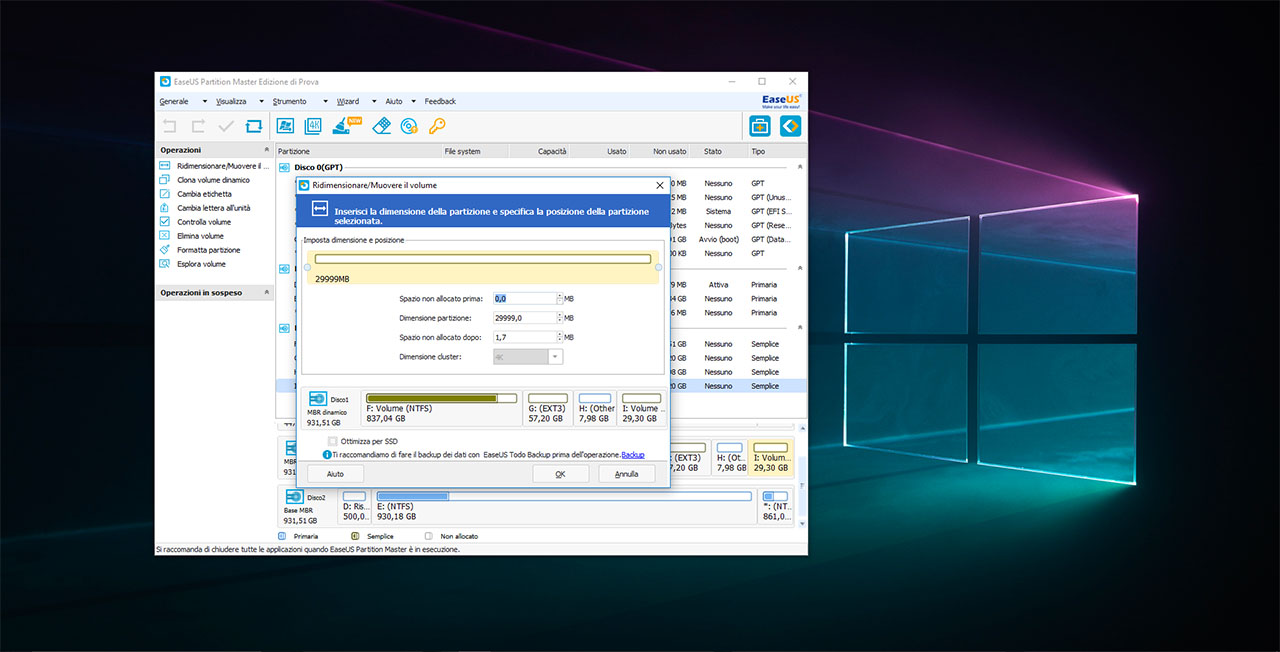
Task: Open the Visualizza menu
Action: [x=231, y=102]
